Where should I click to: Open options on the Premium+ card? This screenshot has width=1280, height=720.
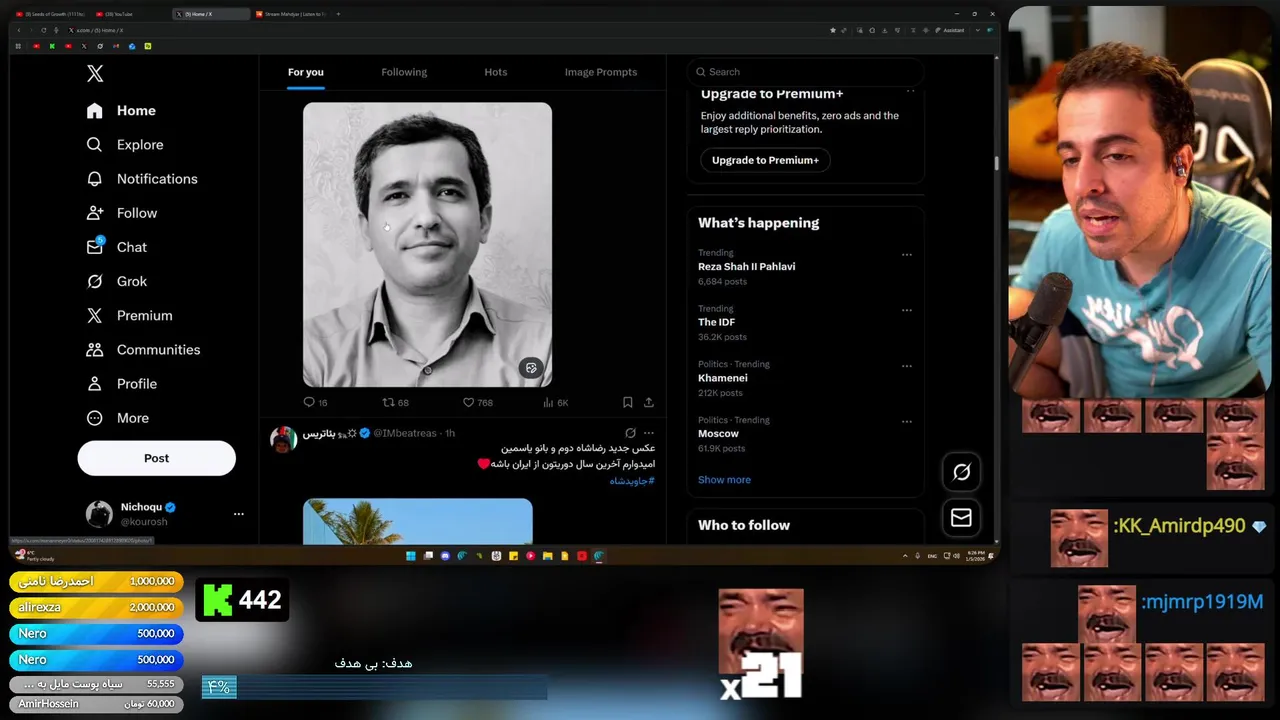tap(910, 91)
